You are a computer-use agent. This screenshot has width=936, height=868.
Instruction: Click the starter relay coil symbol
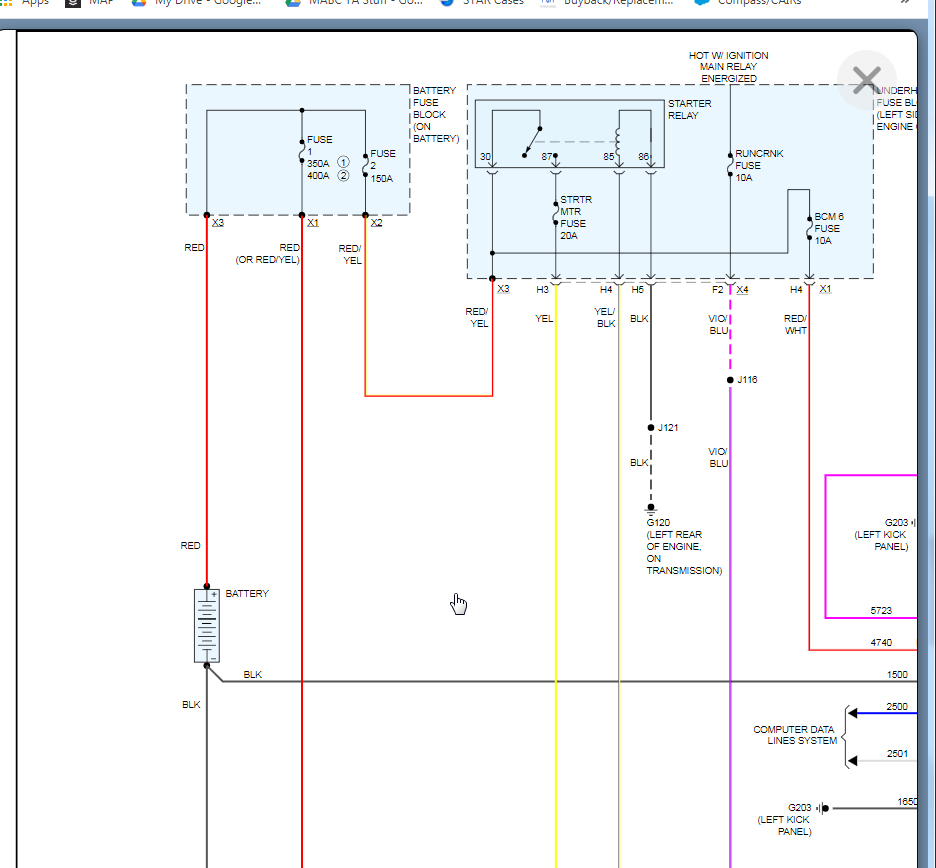click(x=618, y=141)
